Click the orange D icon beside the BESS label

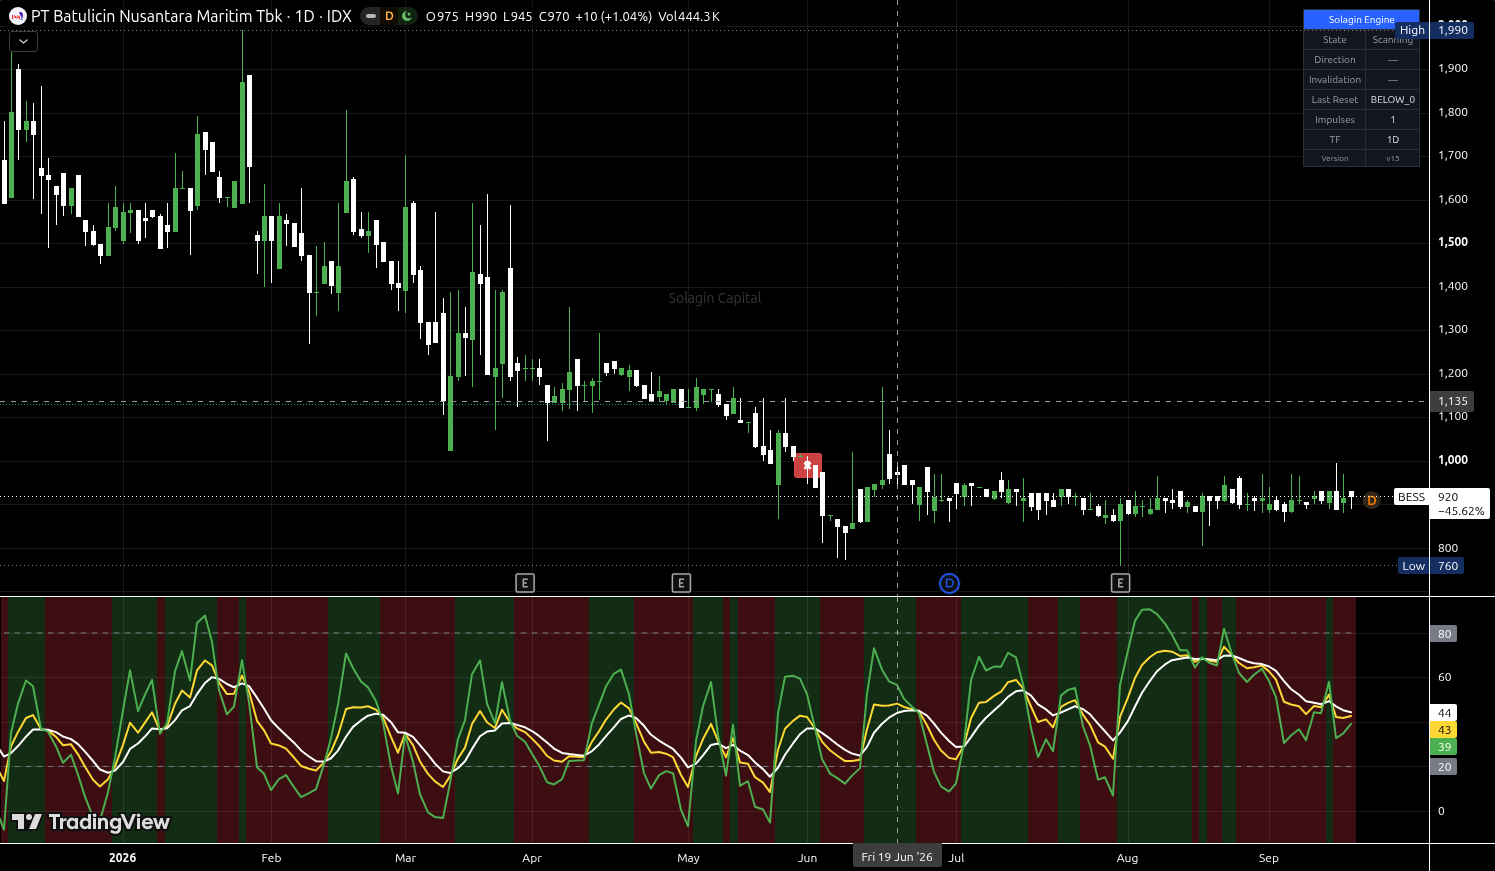pos(1372,500)
